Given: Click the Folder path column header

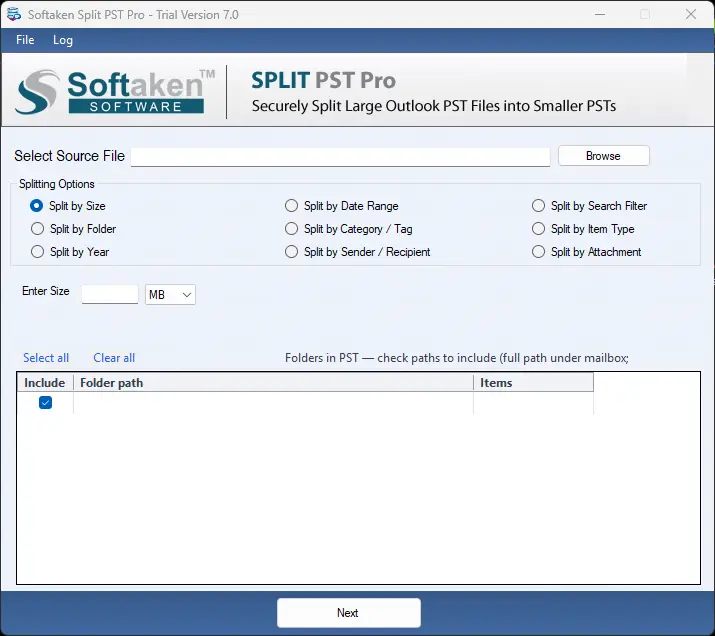Looking at the screenshot, I should pyautogui.click(x=273, y=383).
